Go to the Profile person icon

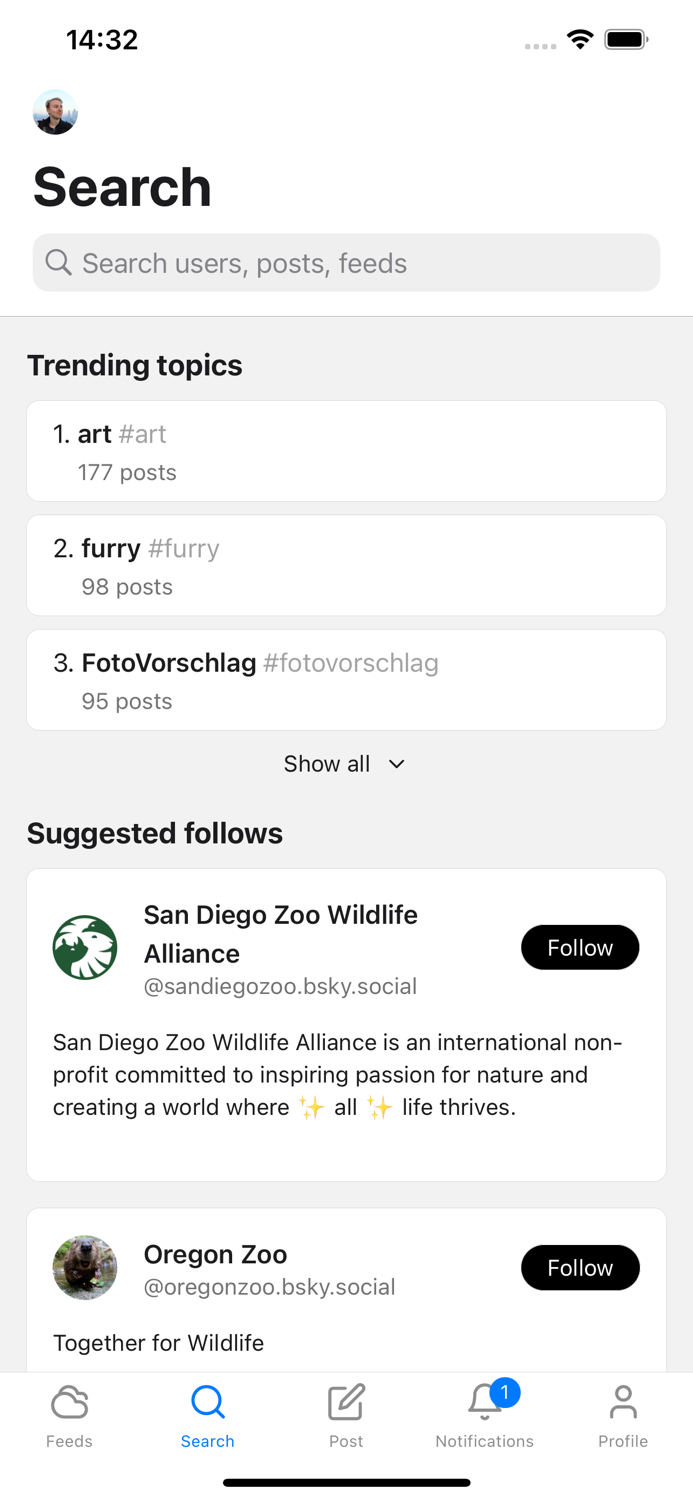coord(623,1403)
